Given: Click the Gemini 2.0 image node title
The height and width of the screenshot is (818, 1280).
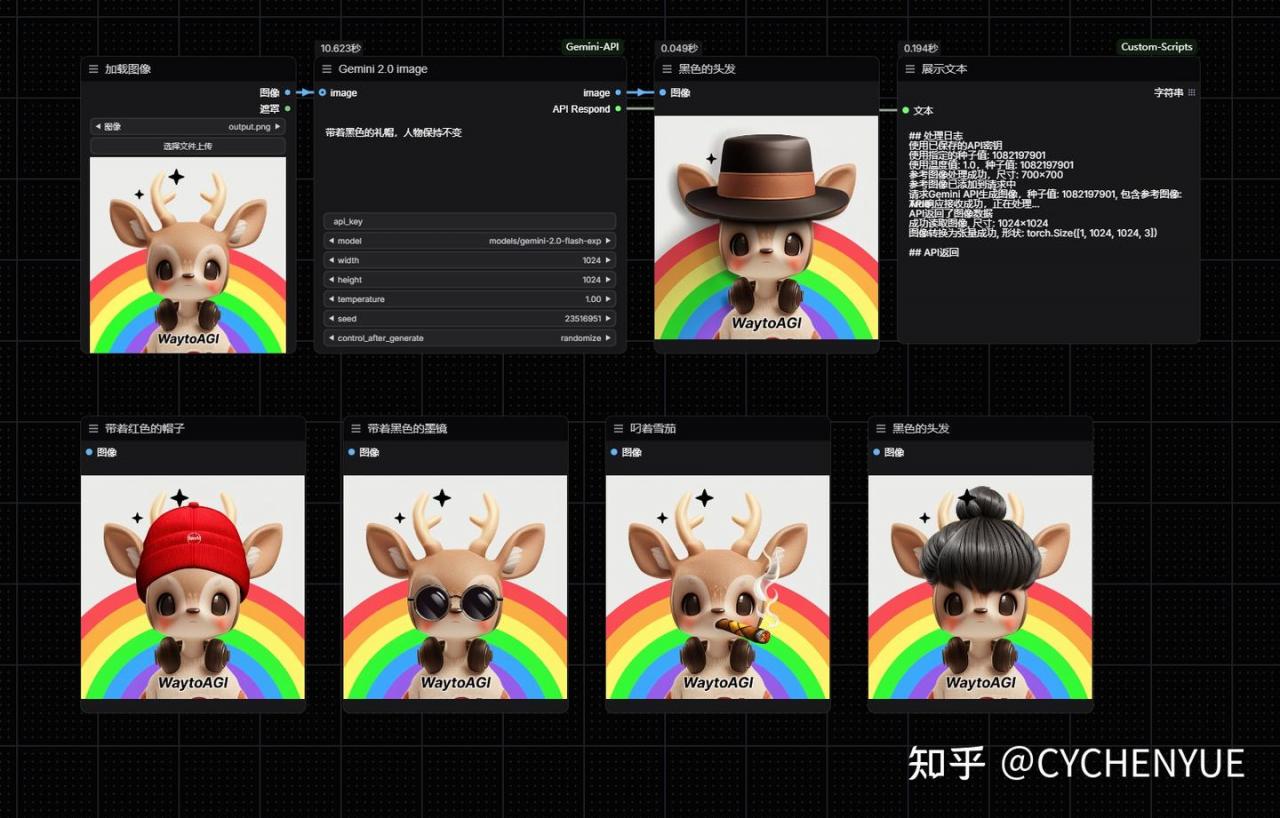Looking at the screenshot, I should tap(383, 69).
